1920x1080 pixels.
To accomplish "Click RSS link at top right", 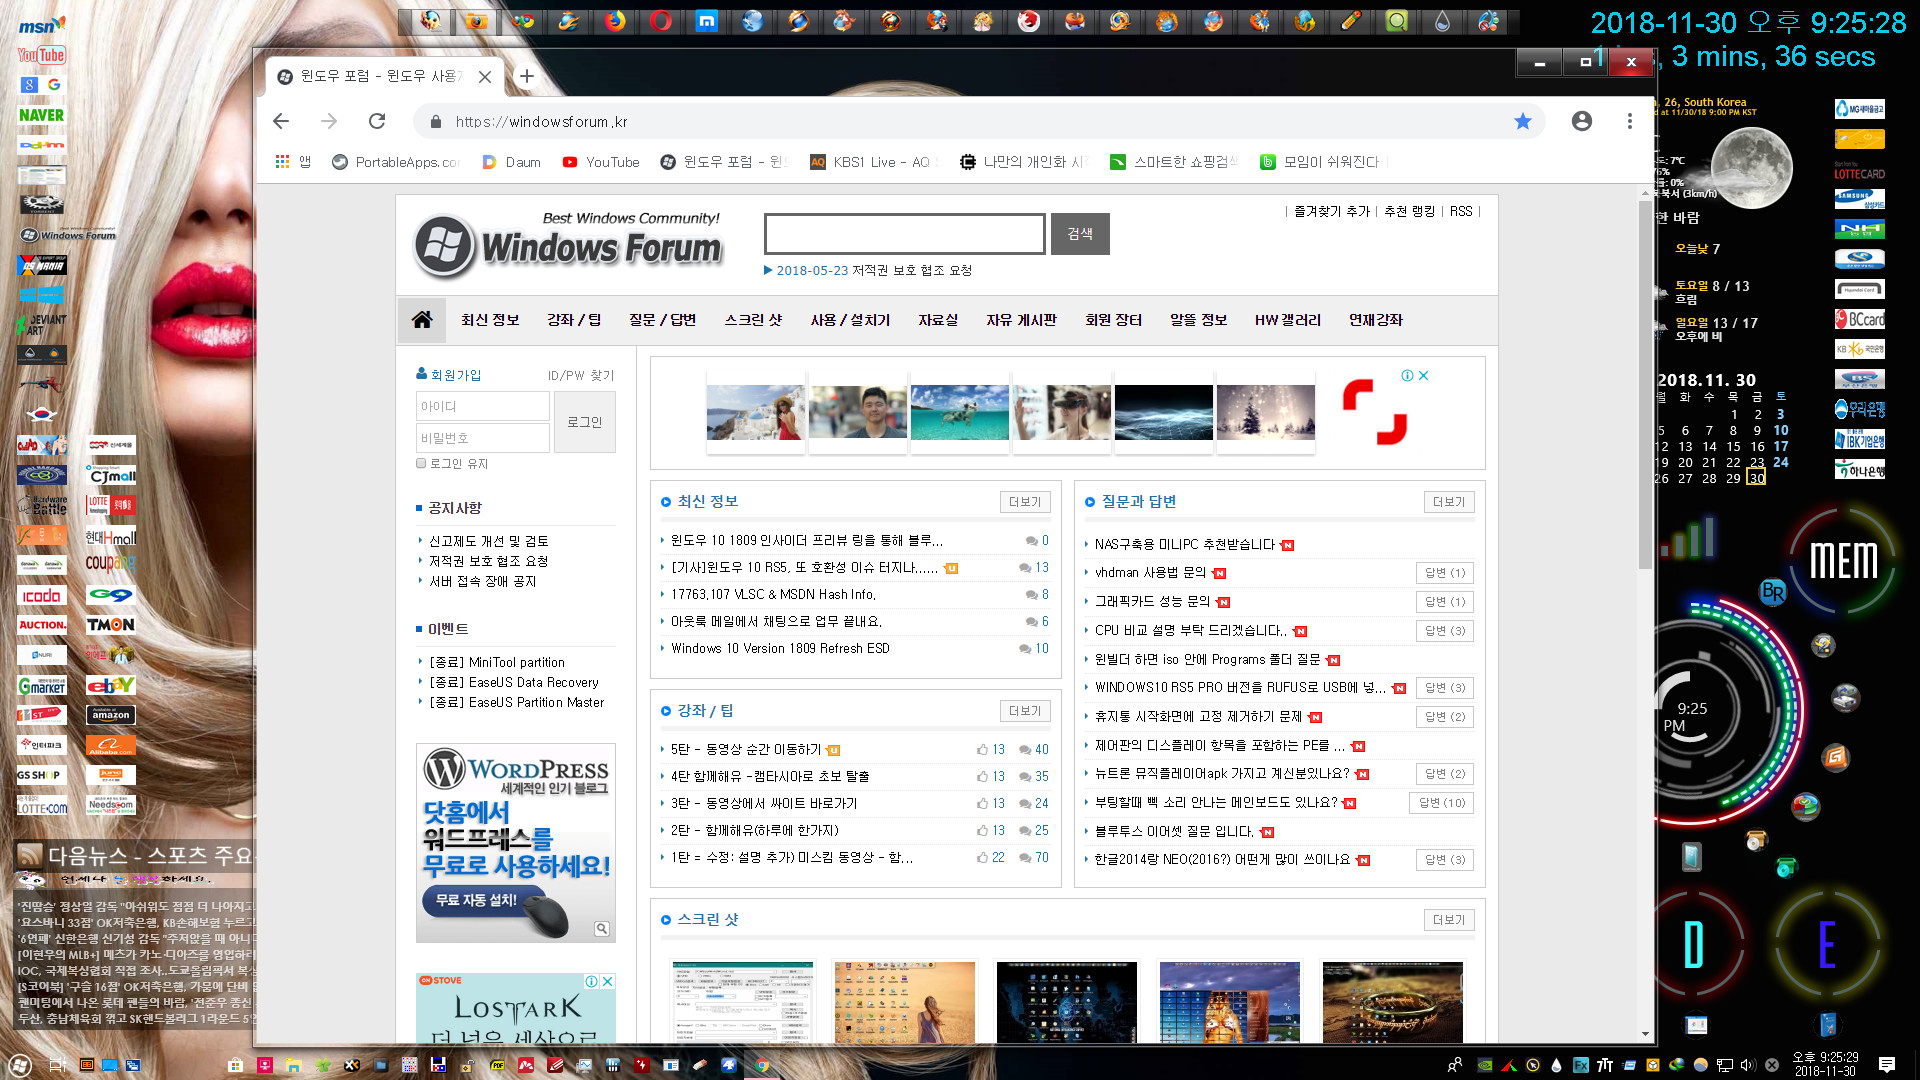I will pyautogui.click(x=1461, y=212).
